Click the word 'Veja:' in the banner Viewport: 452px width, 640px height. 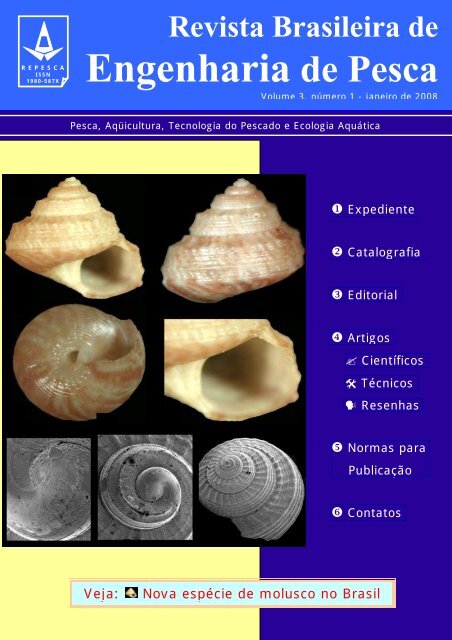pos(100,593)
